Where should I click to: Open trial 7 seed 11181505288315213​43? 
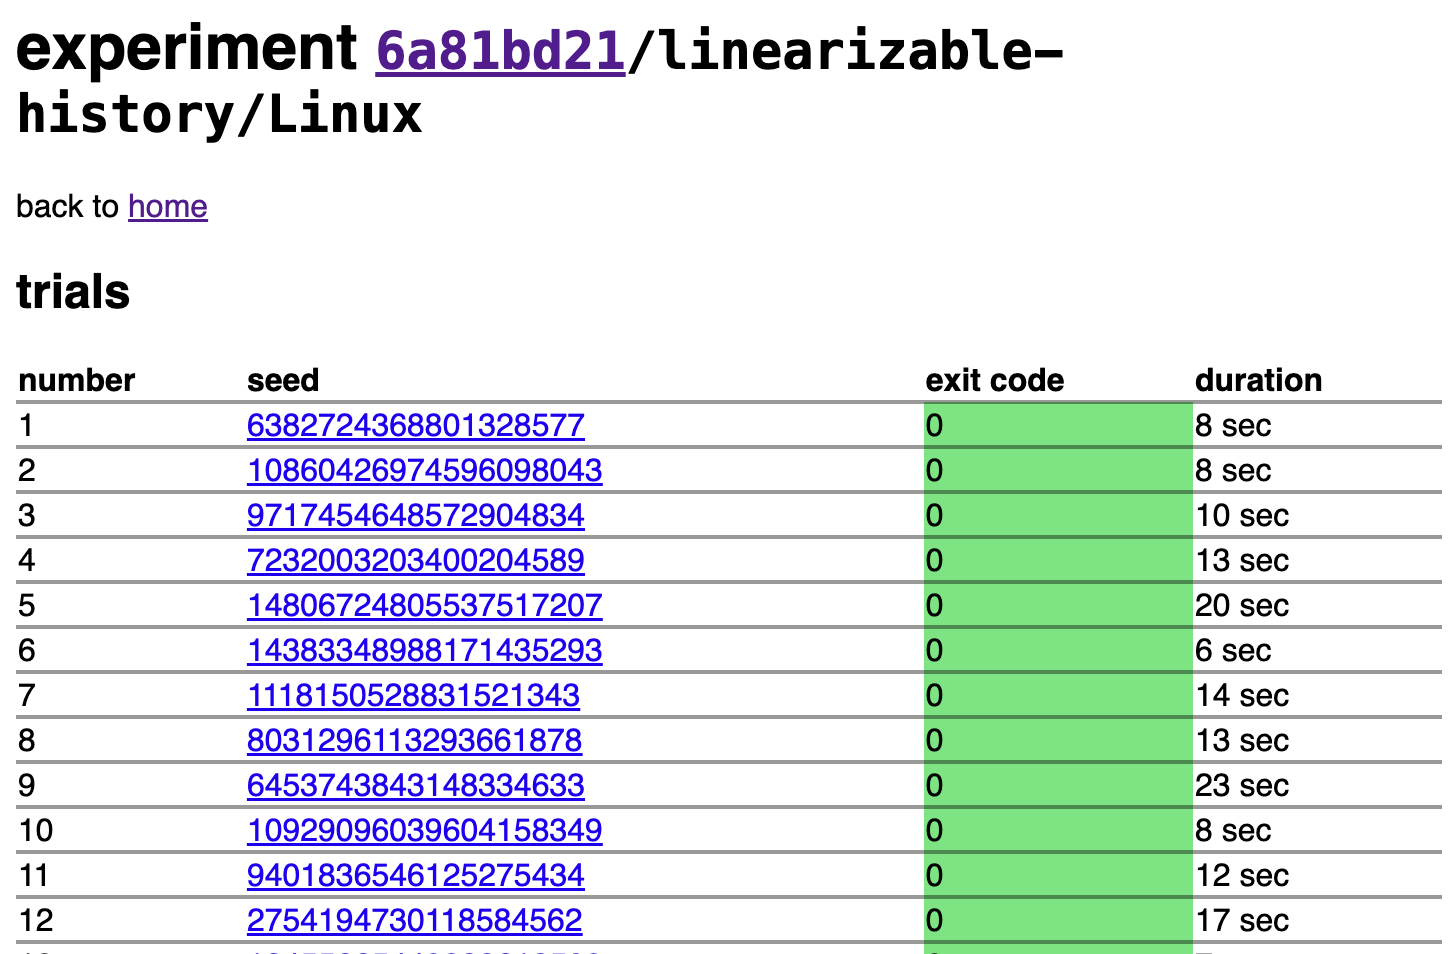pyautogui.click(x=413, y=696)
